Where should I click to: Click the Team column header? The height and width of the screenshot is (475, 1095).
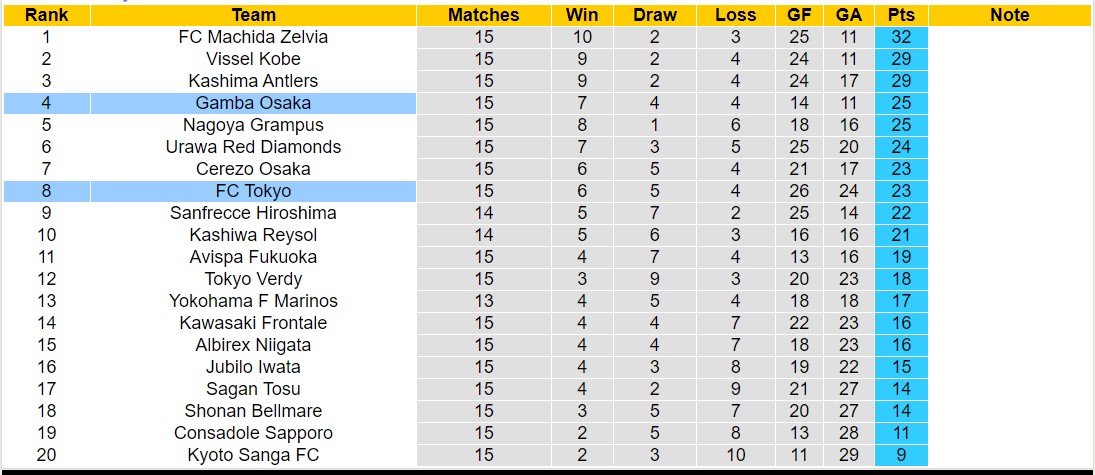253,15
